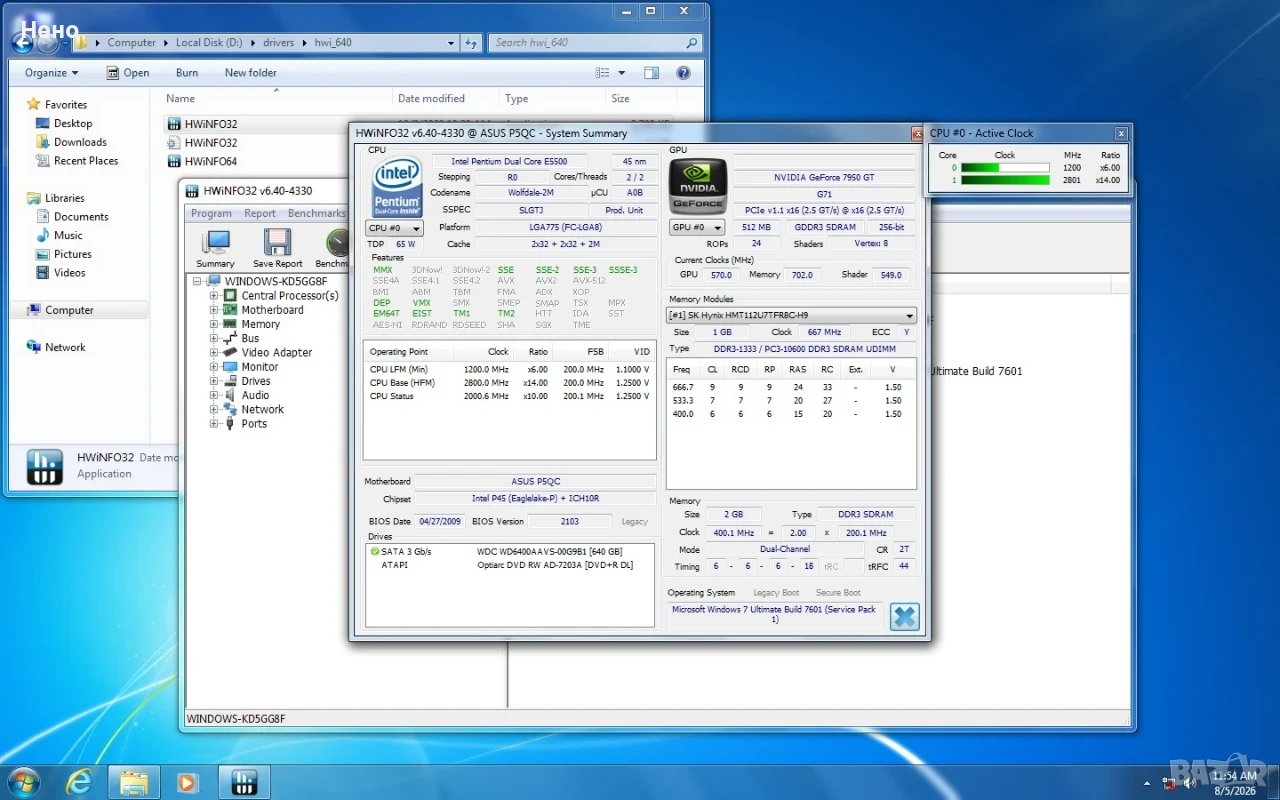Viewport: 1280px width, 800px height.
Task: Open the GPU #0 selector dropdown
Action: (696, 228)
